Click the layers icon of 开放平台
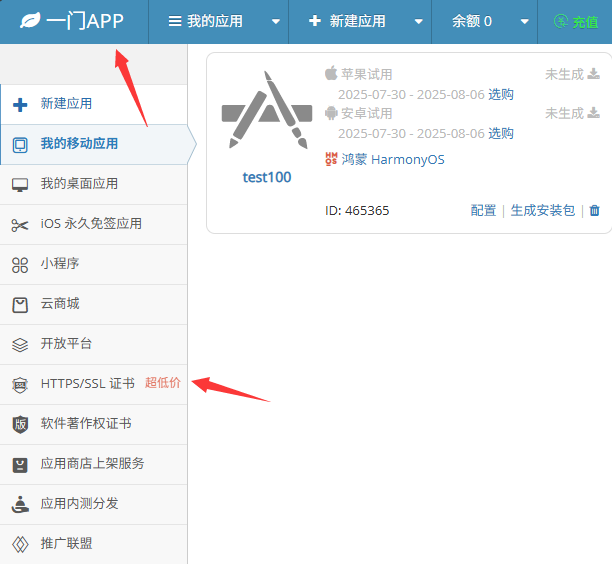Viewport: 612px width, 564px height. pyautogui.click(x=20, y=345)
